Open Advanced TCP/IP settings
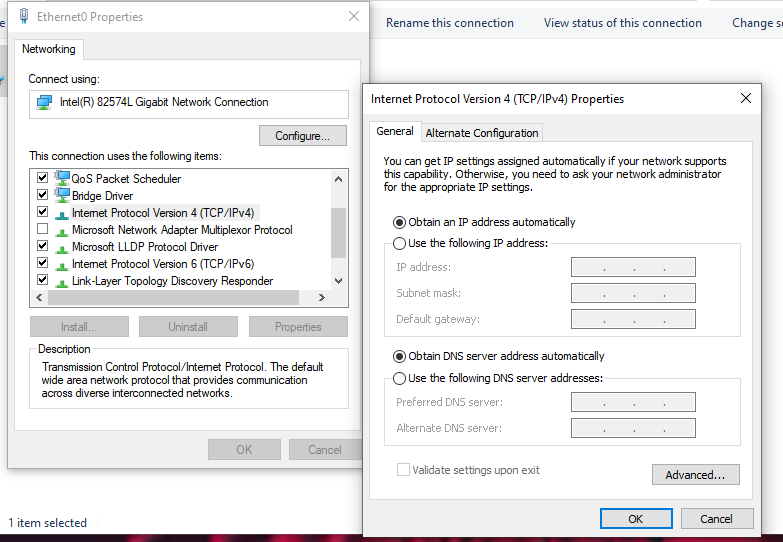The height and width of the screenshot is (542, 783). [695, 475]
